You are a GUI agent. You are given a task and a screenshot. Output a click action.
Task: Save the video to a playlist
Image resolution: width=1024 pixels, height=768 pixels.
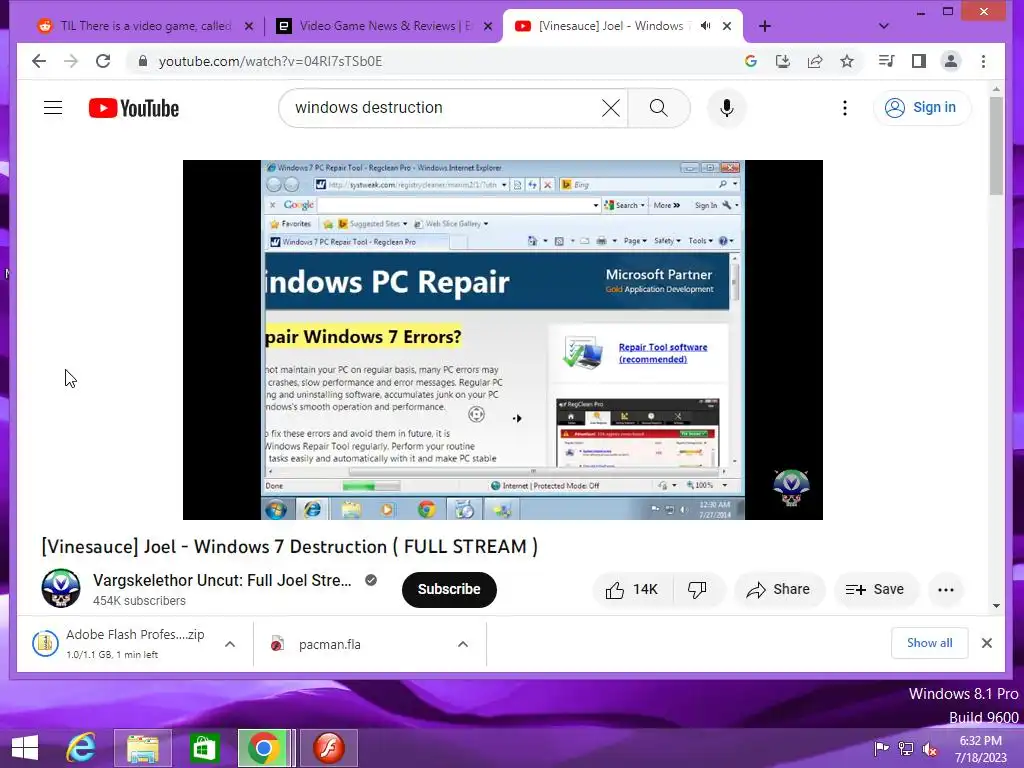pyautogui.click(x=875, y=590)
